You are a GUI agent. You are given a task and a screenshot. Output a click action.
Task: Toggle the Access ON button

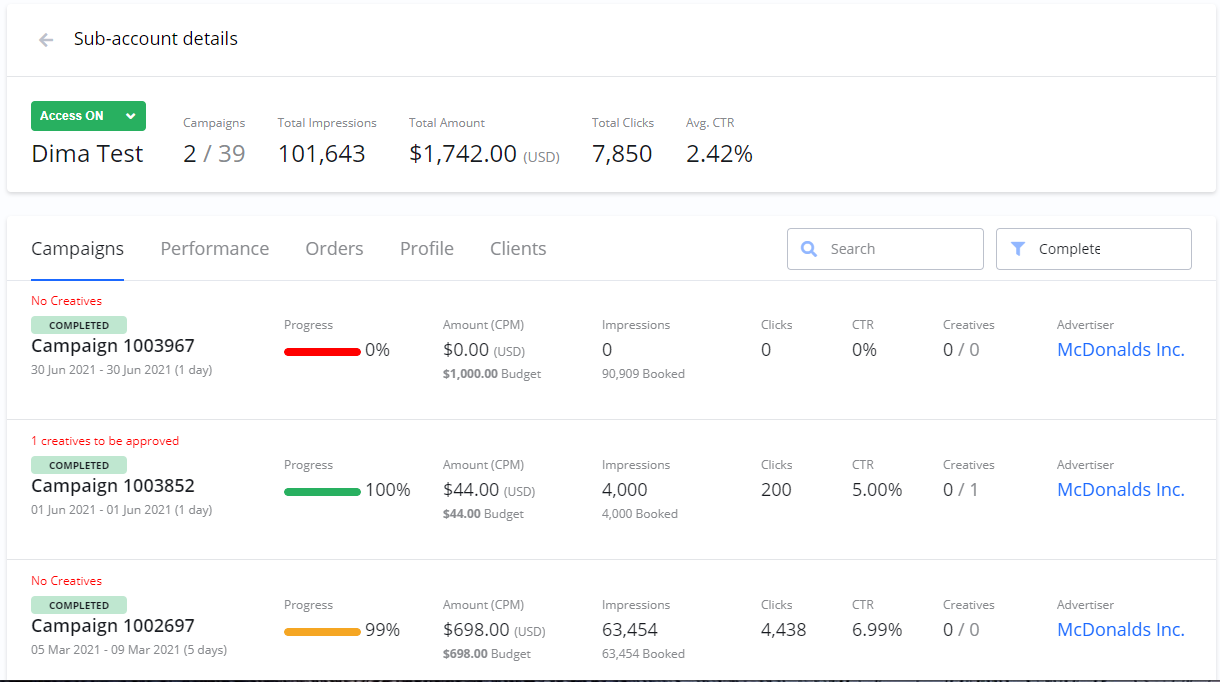73,116
